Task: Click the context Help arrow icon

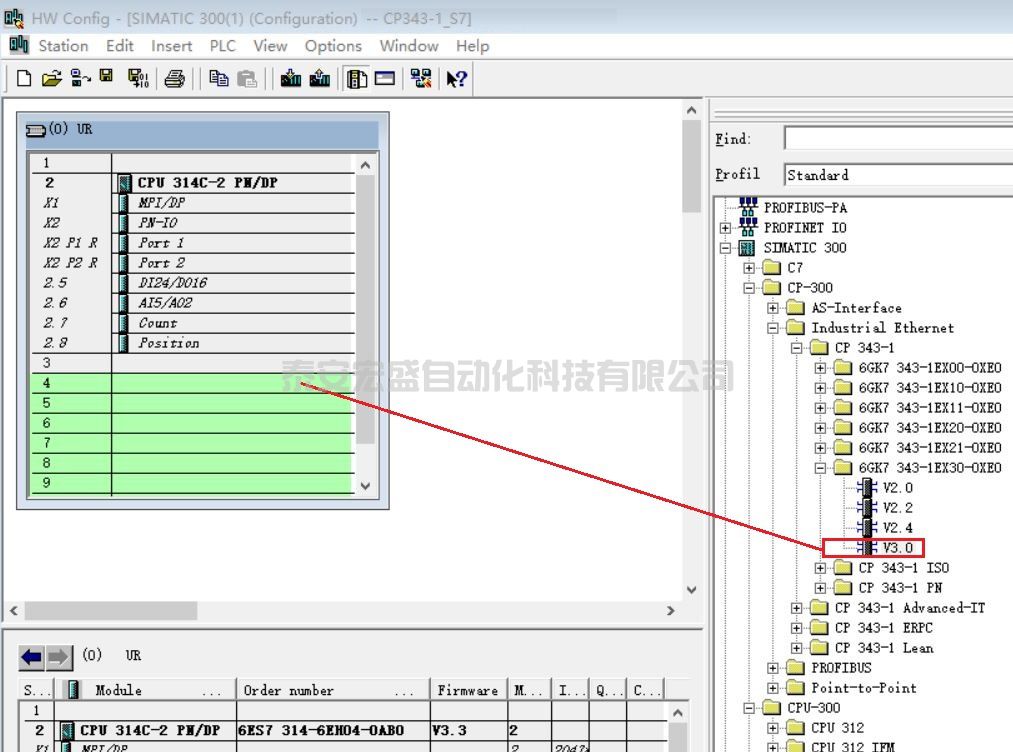Action: pyautogui.click(x=456, y=79)
